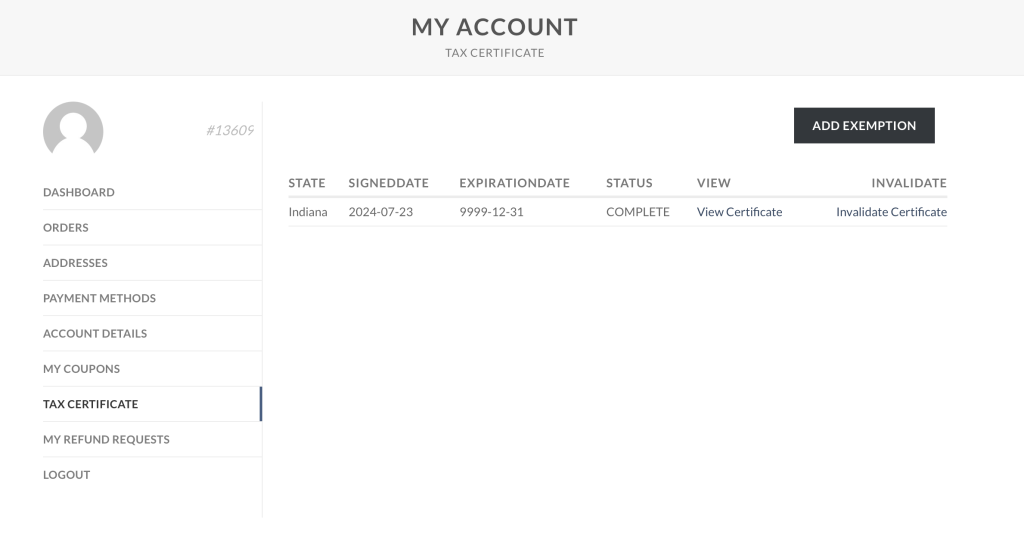Screen dimensions: 1024x540
Task: Click the COMPLETE status value
Action: tap(637, 212)
